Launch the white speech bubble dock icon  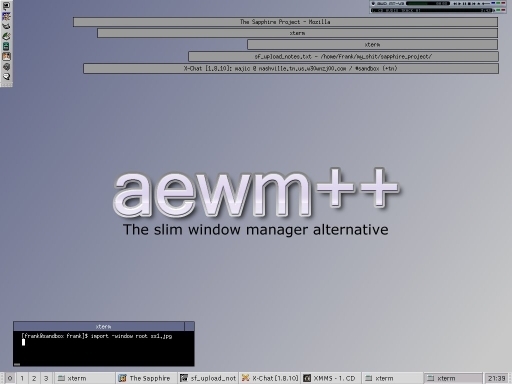(x=6, y=76)
